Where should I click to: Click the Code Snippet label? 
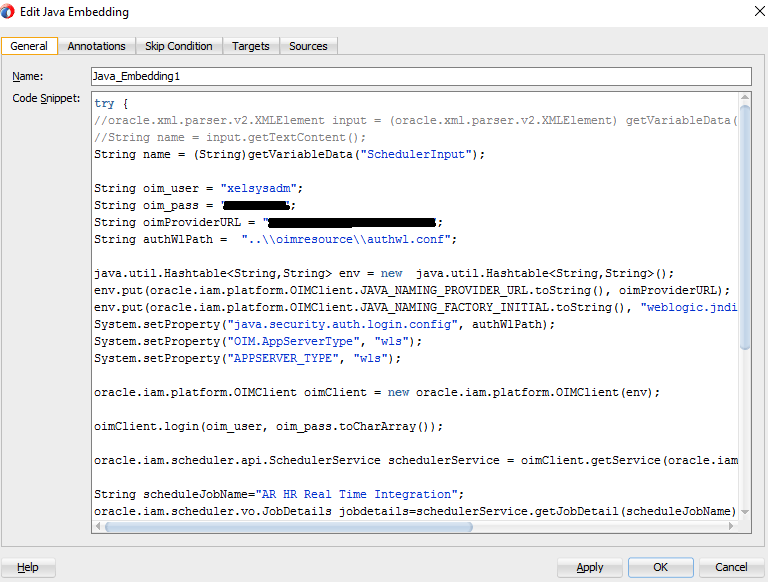pos(46,98)
